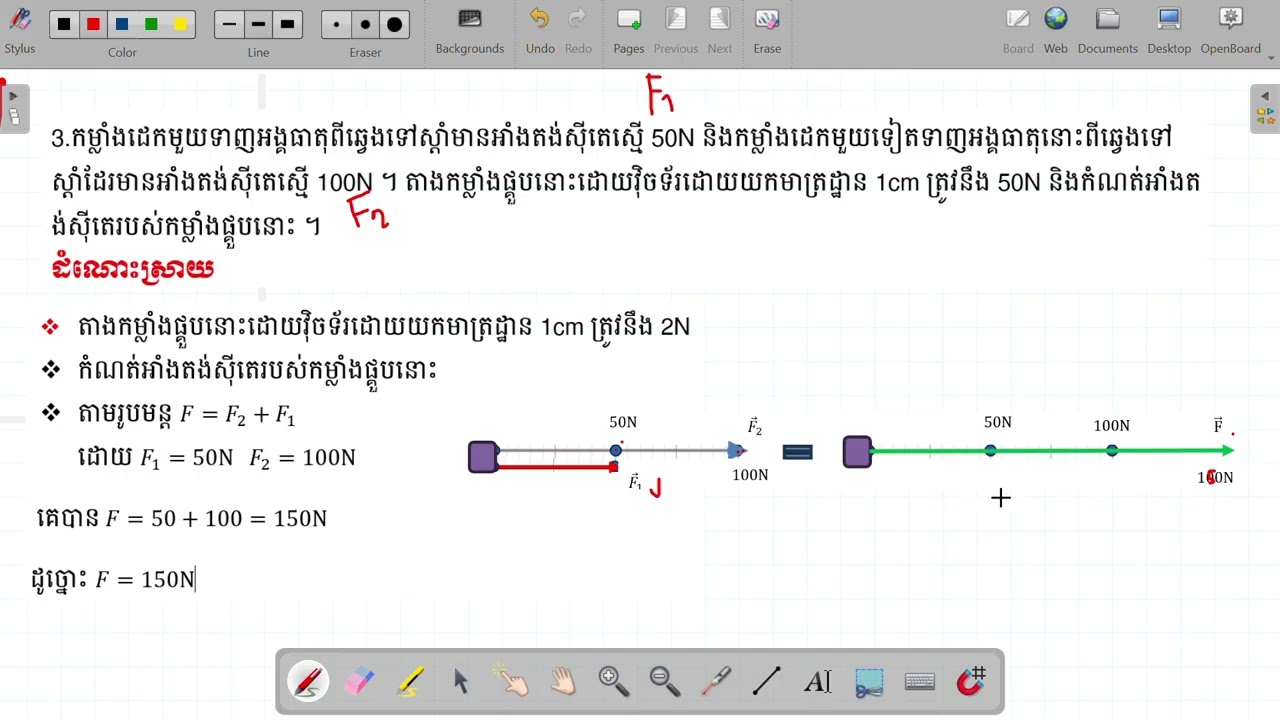Click the purple block in the left diagram
The height and width of the screenshot is (720, 1280).
point(483,457)
